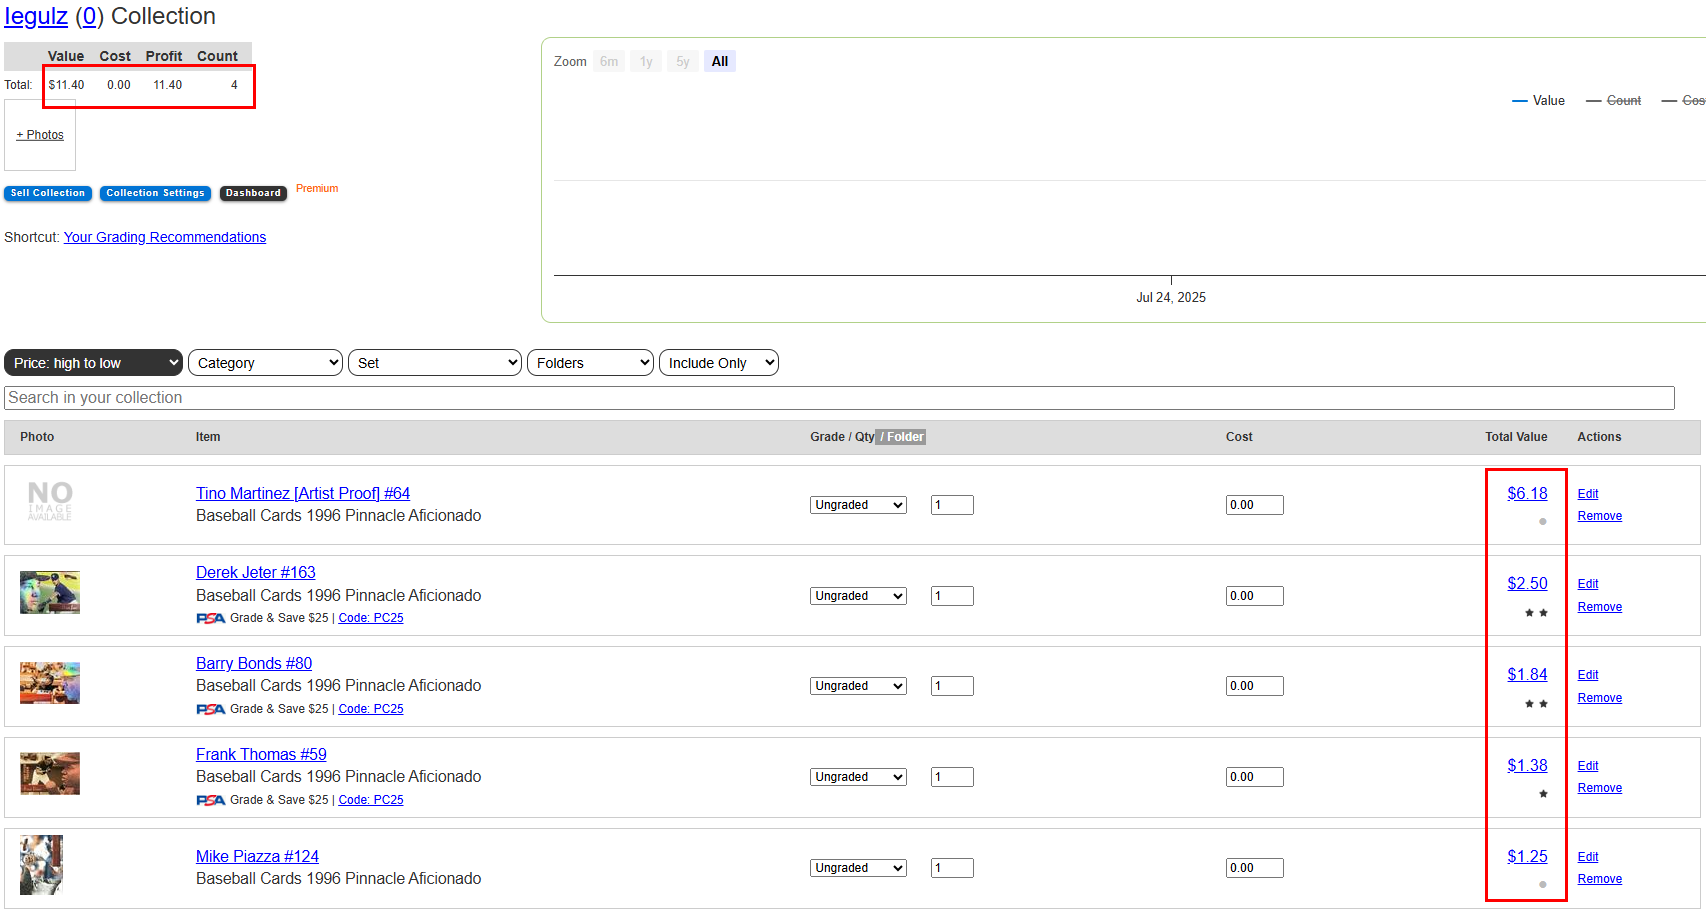Open the Dashboard button
Screen dimensions: 1706x918
253,193
